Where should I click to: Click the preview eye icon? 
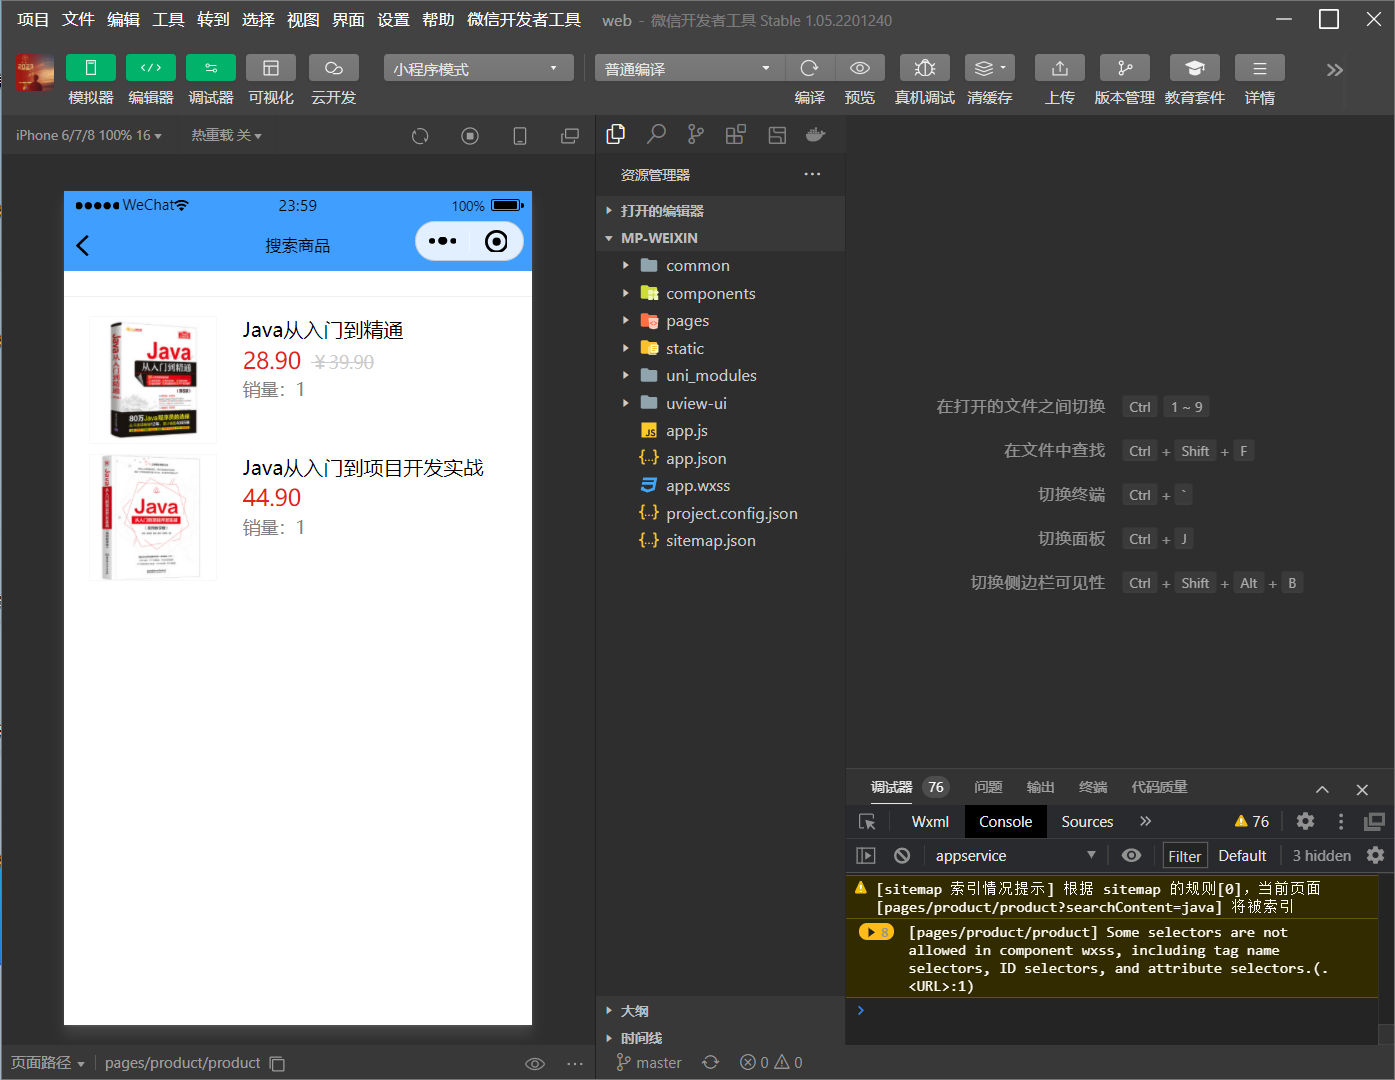[x=860, y=68]
